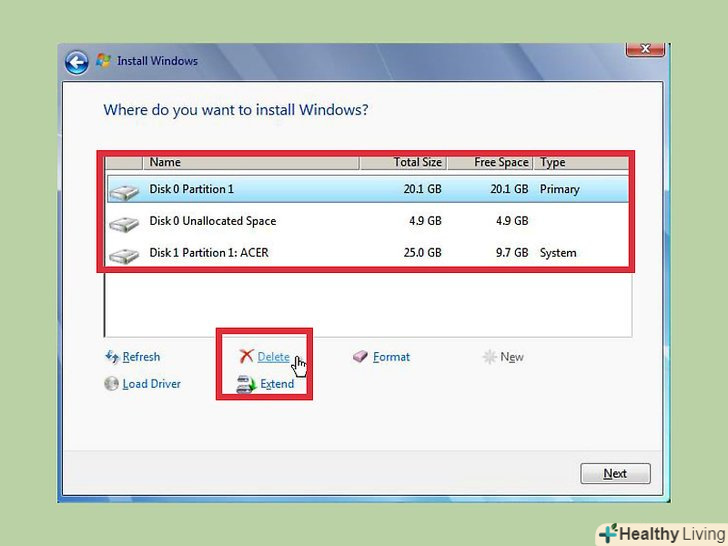Select Disk 1 Partition 1: ACER row

pyautogui.click(x=367, y=253)
